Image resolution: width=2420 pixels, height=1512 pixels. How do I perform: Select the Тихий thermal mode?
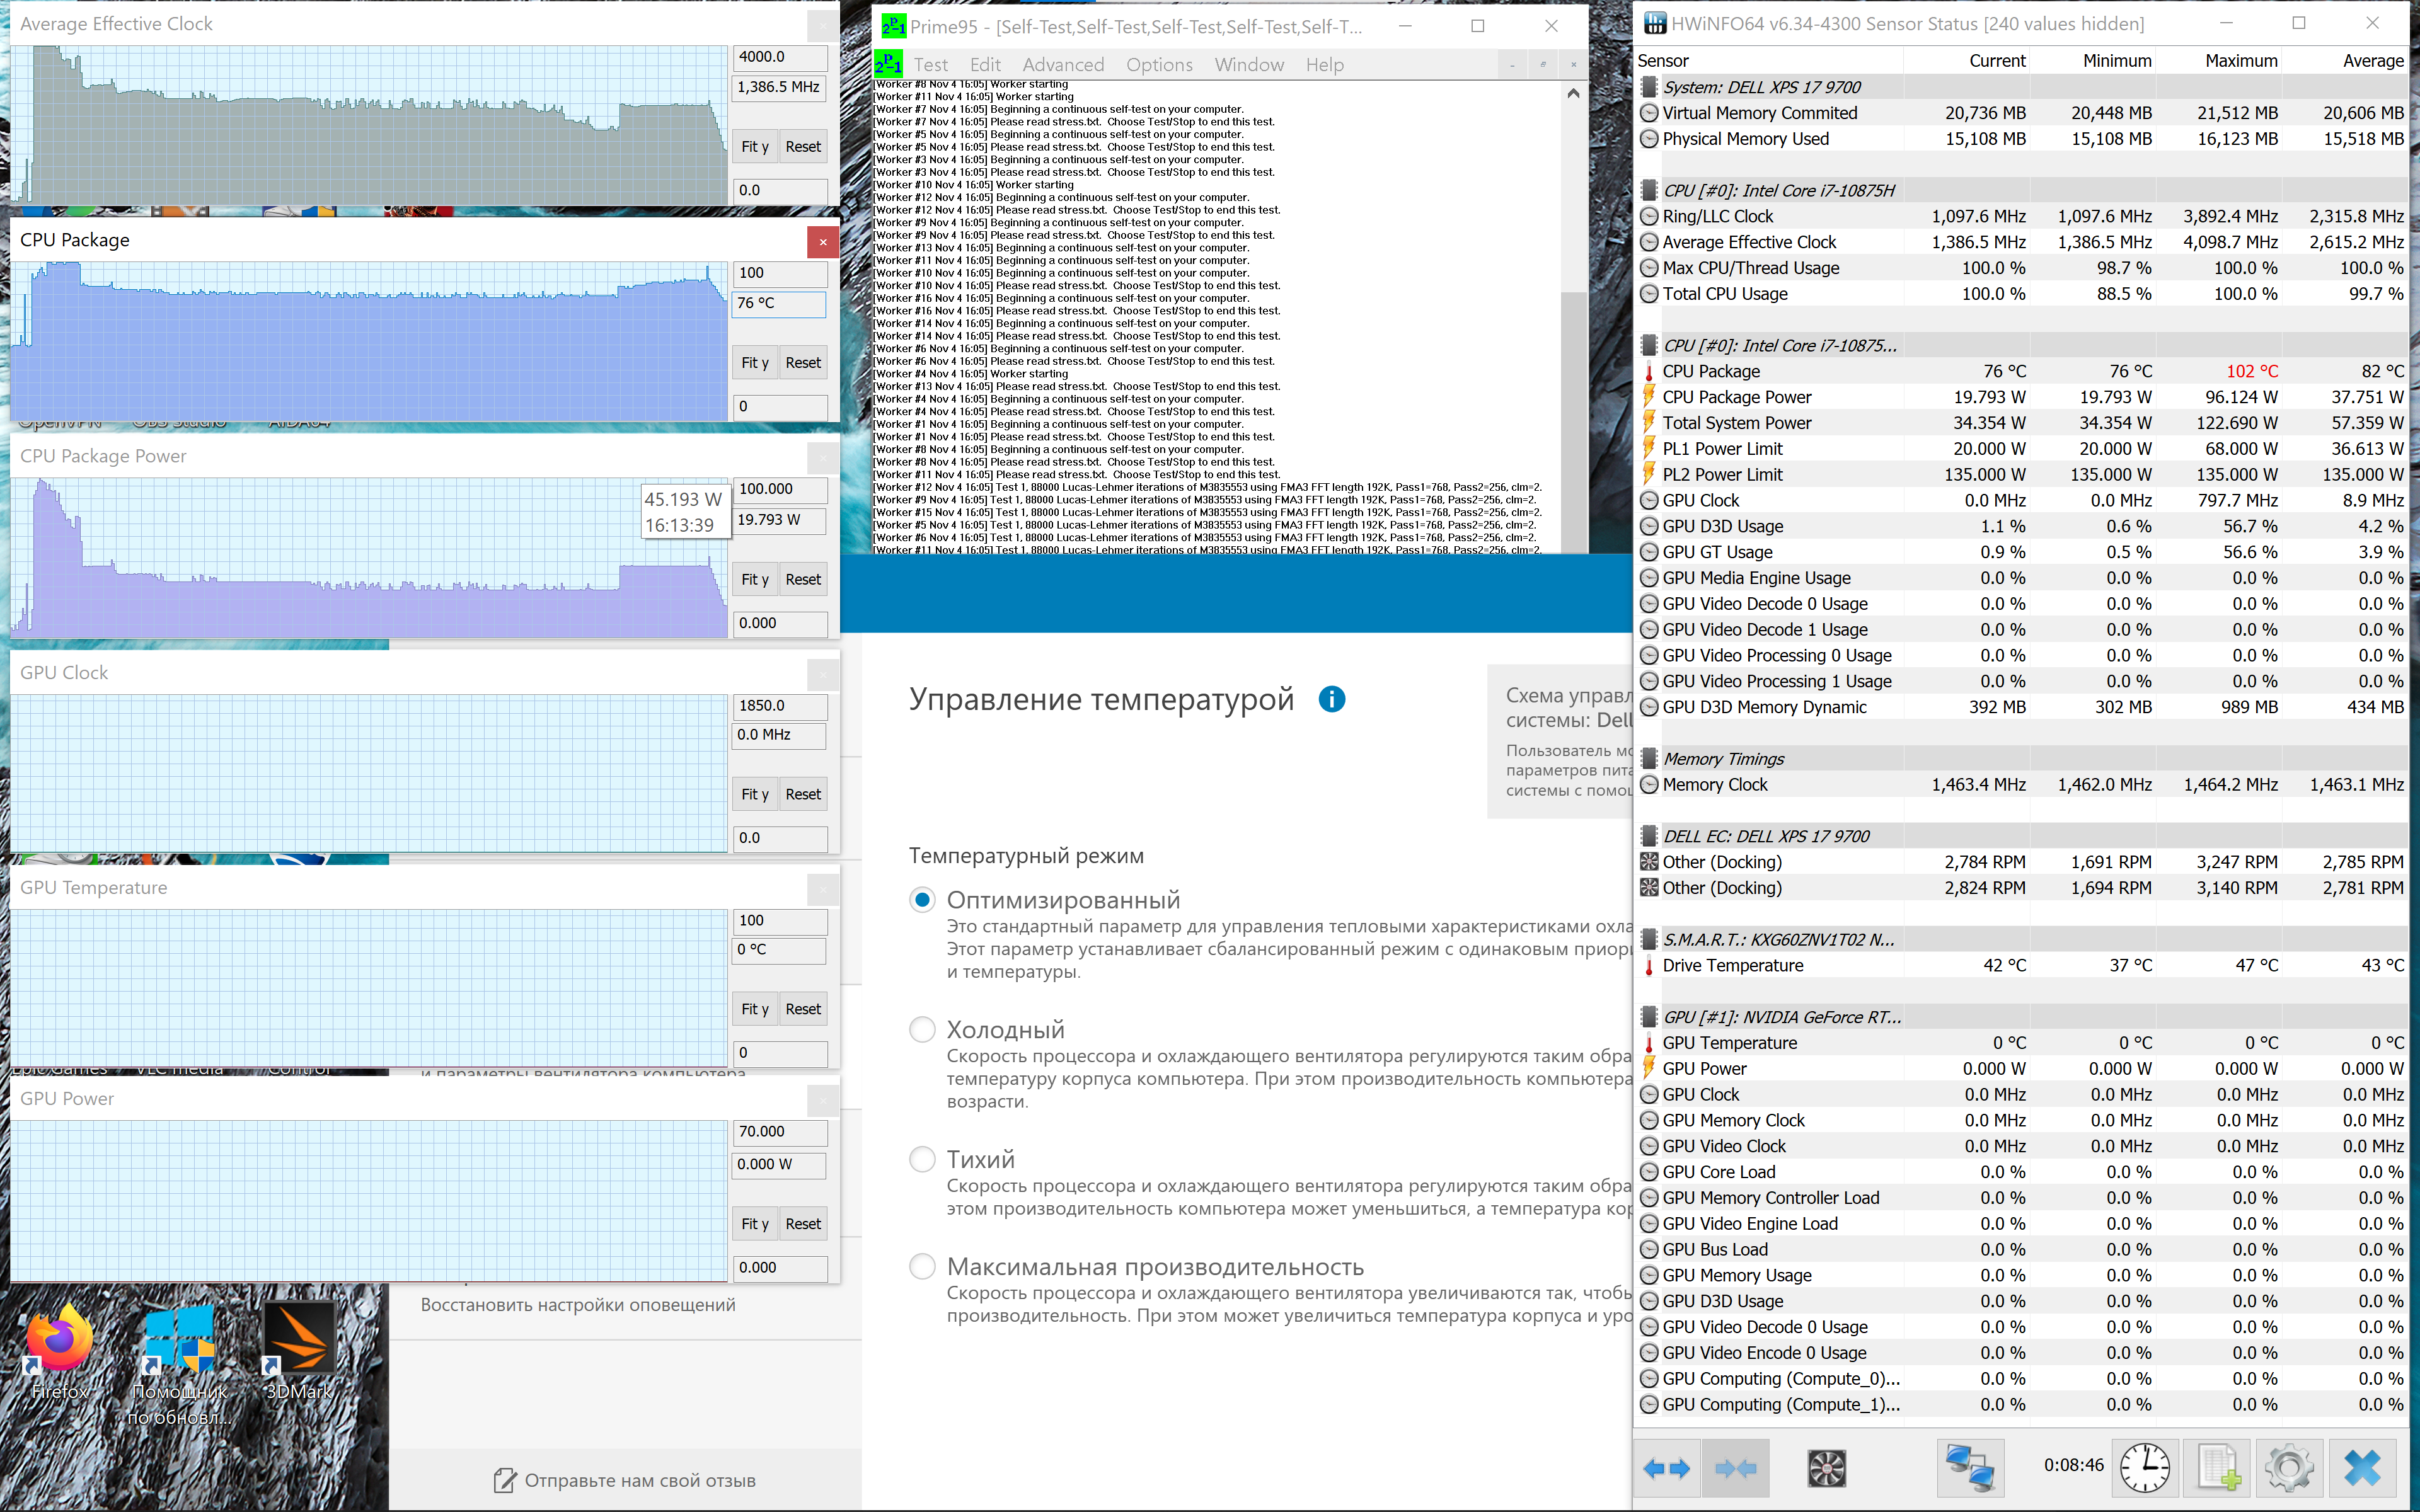coord(922,1159)
